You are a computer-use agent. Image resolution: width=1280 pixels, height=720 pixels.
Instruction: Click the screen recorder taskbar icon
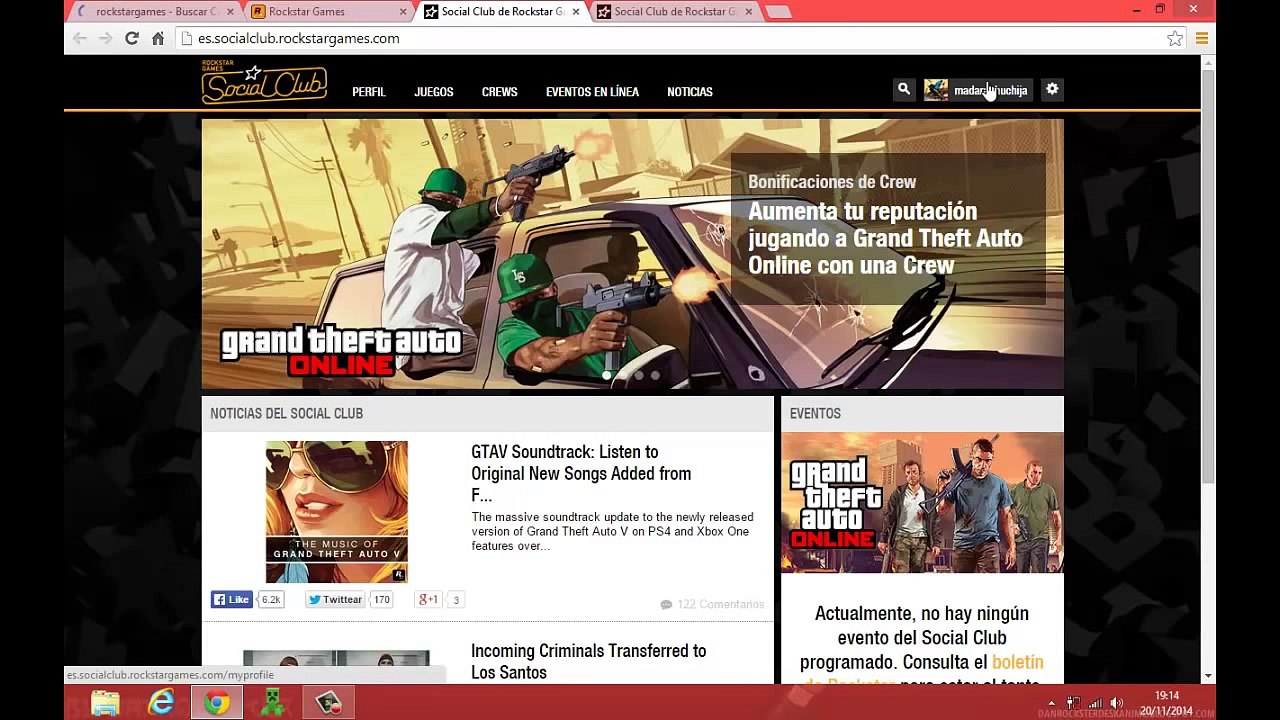329,703
